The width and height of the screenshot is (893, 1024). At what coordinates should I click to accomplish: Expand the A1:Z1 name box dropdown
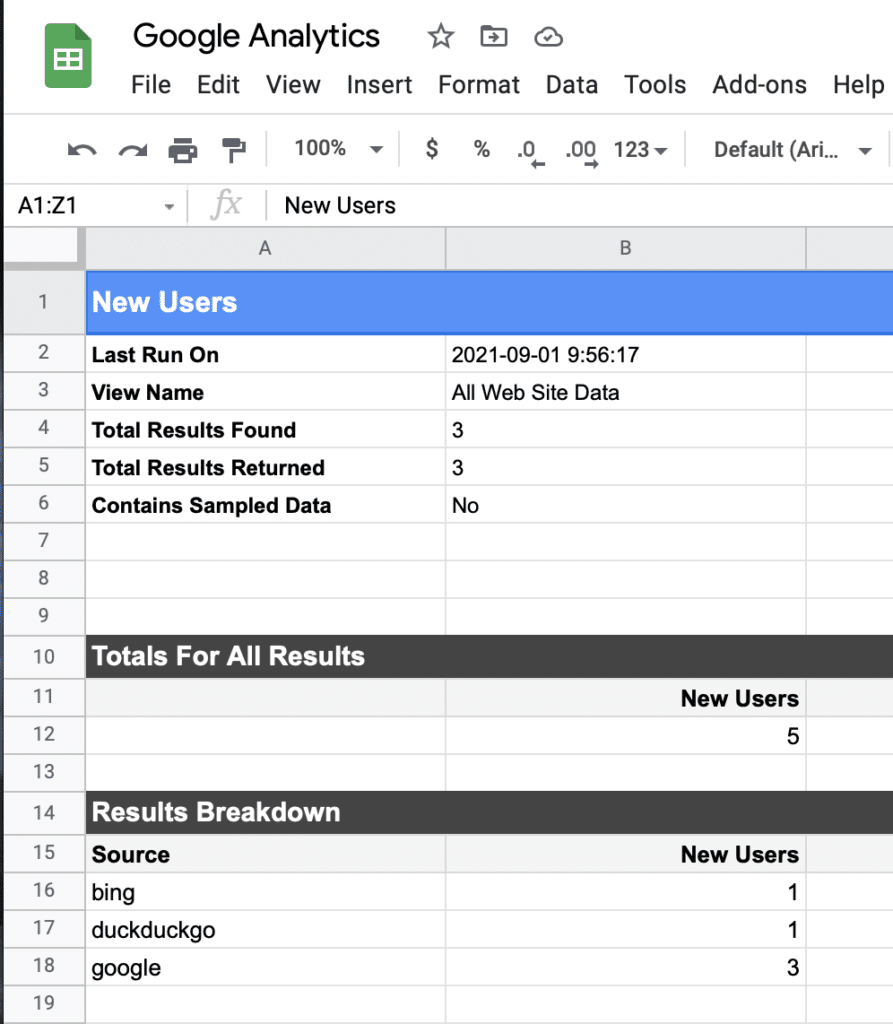[169, 206]
